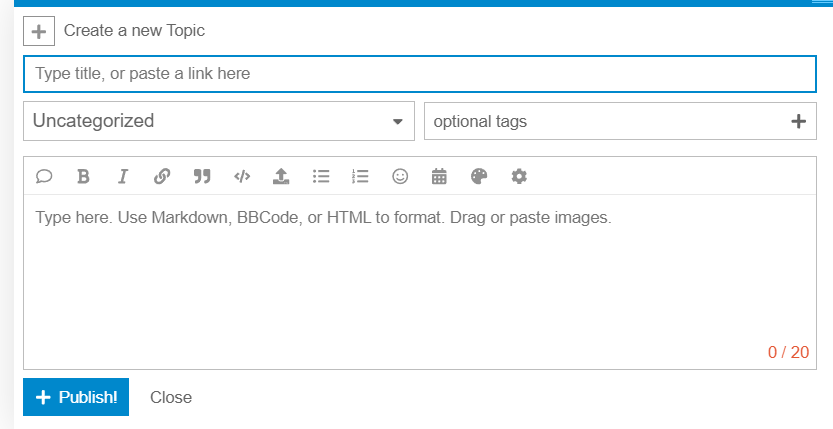Image resolution: width=833 pixels, height=429 pixels.
Task: Click into the post body text area
Action: (420, 281)
